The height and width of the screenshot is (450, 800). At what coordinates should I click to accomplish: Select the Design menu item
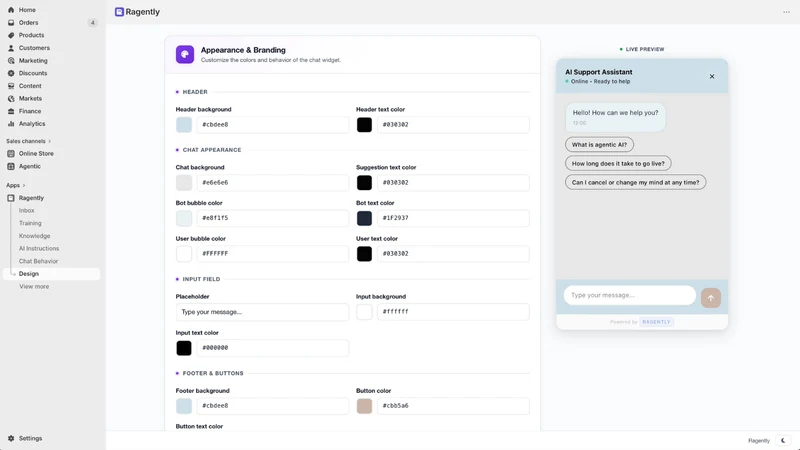click(x=52, y=274)
